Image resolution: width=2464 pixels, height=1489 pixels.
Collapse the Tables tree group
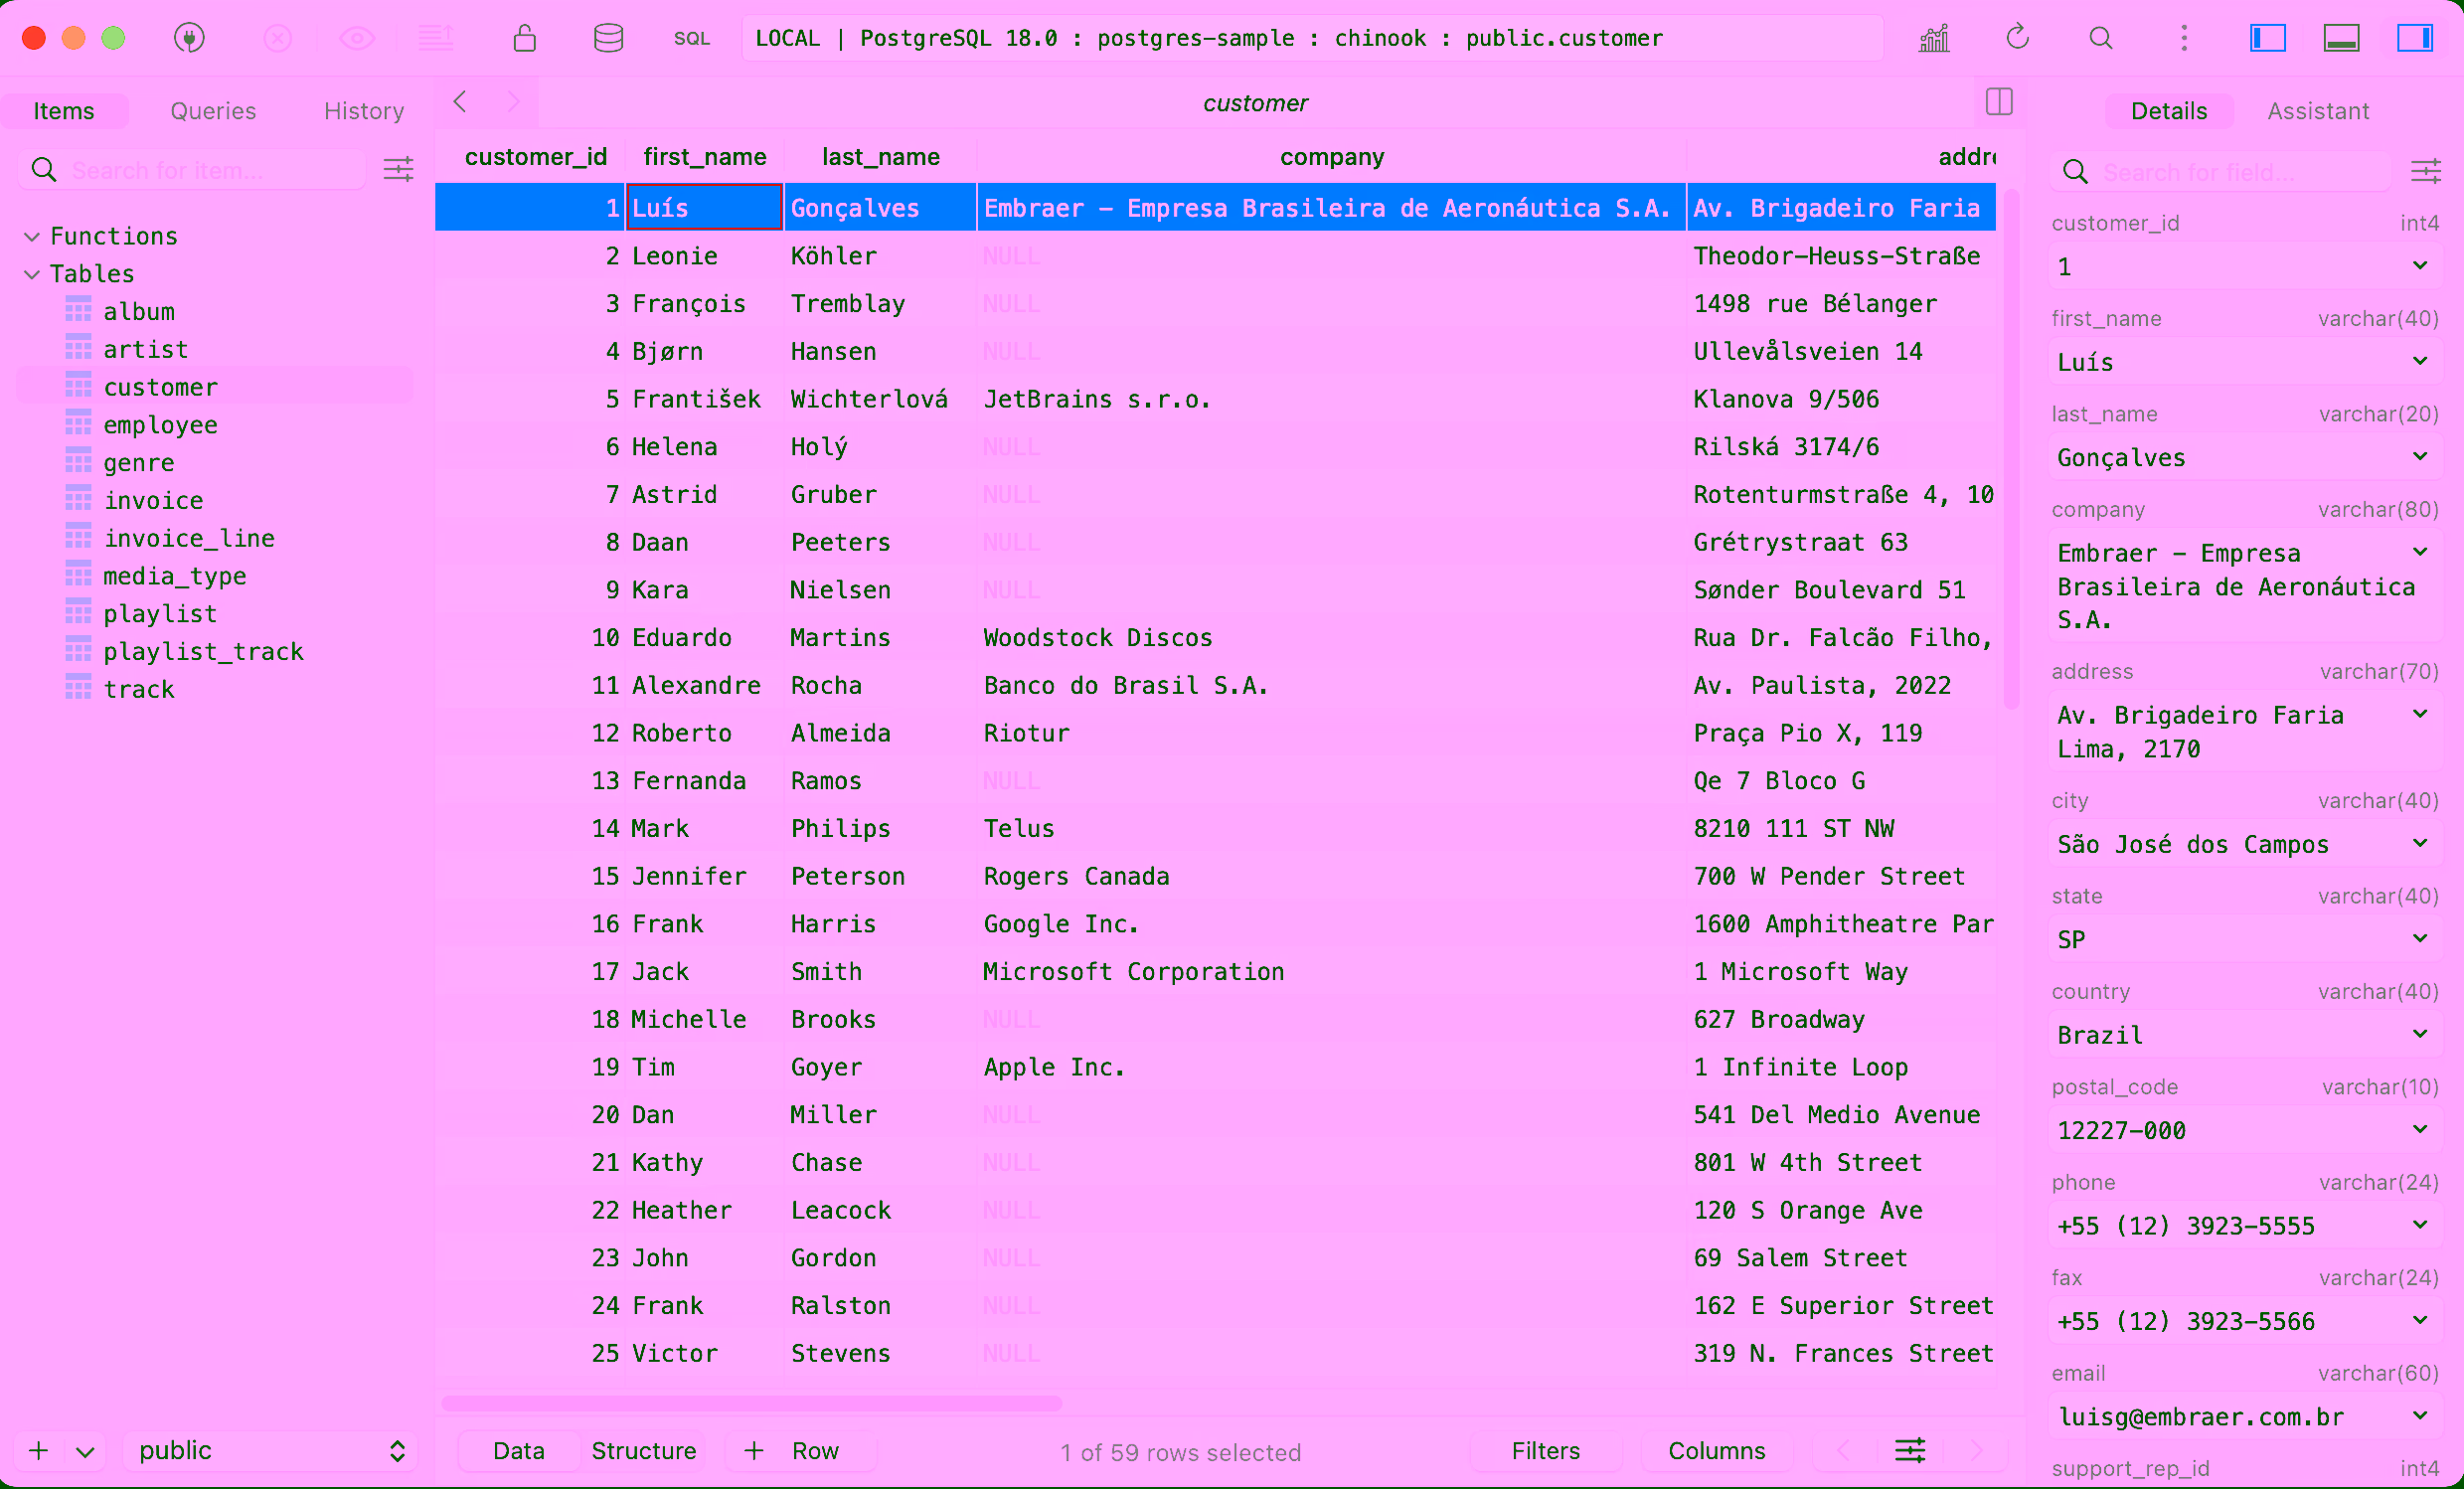(32, 274)
